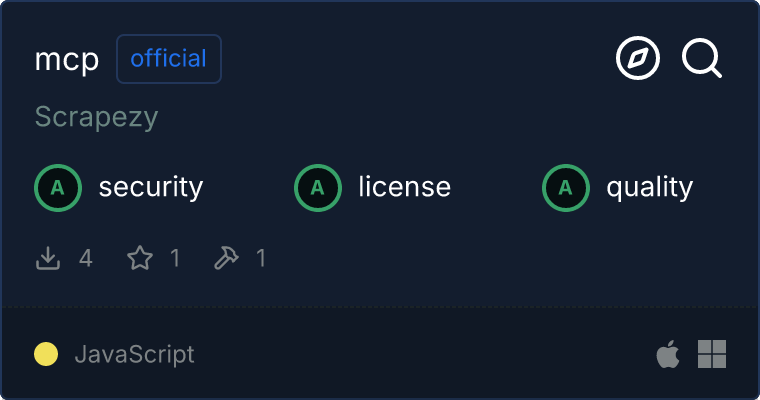Viewport: 760px width, 400px height.
Task: Click the Windows platform icon
Action: (712, 354)
